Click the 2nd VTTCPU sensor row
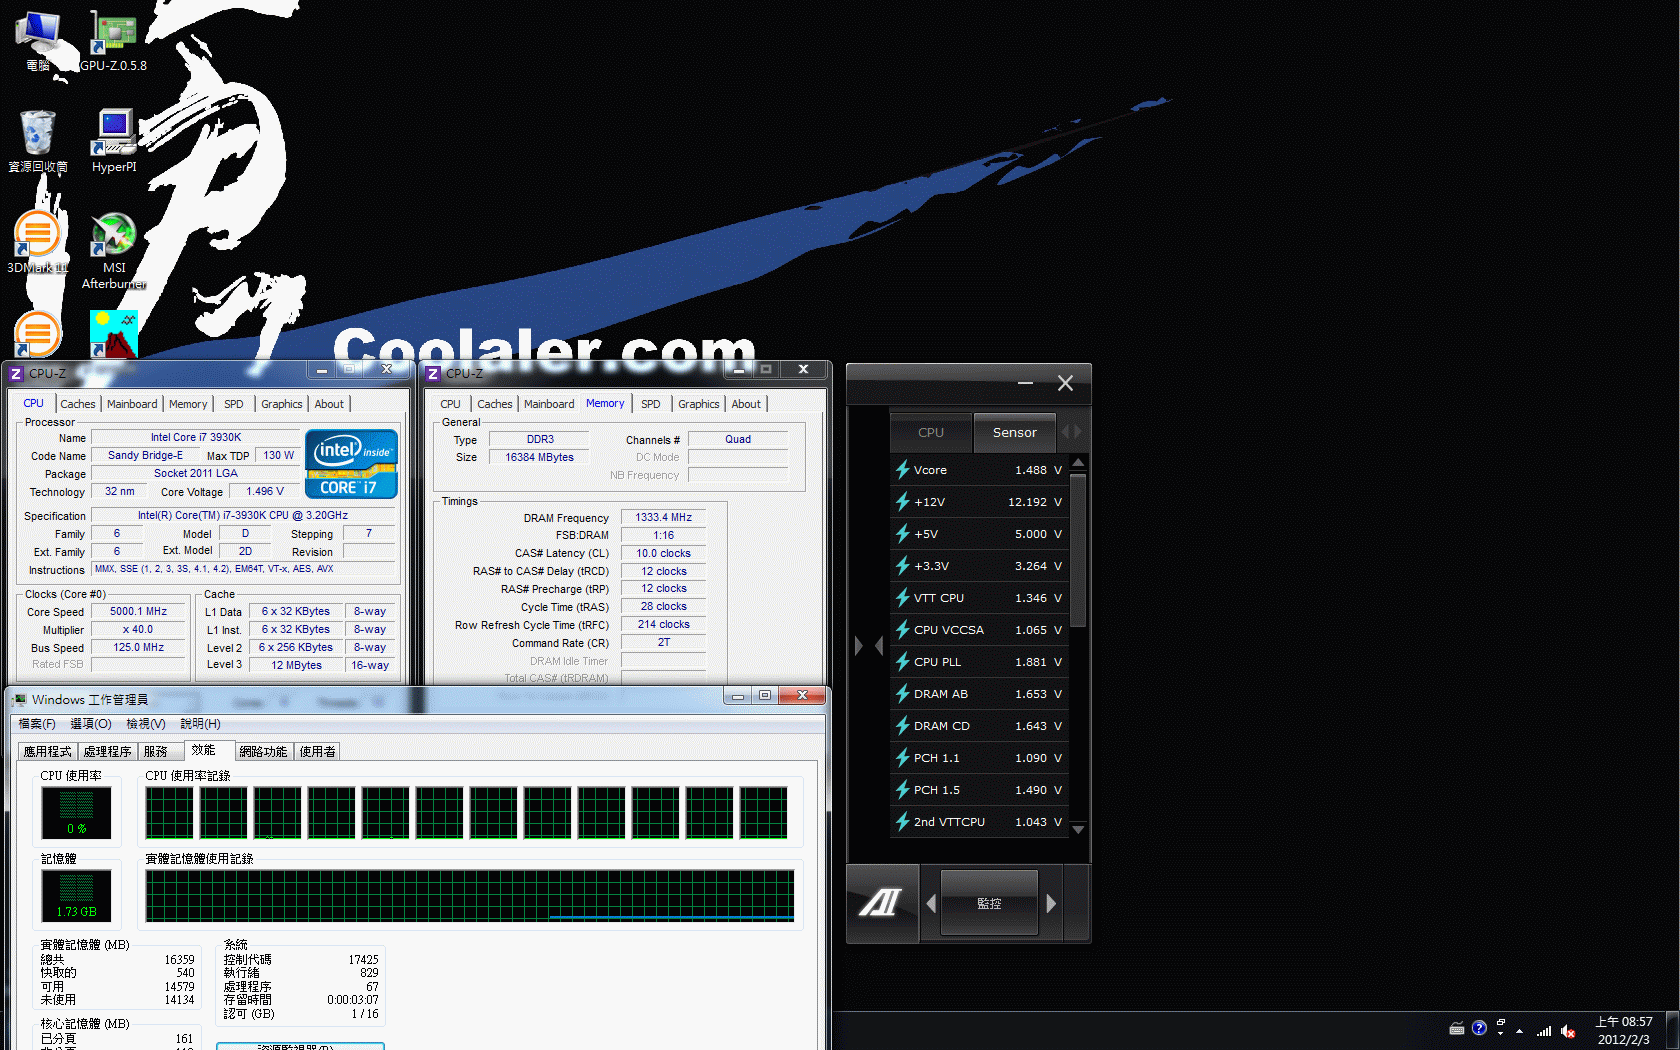The image size is (1680, 1050). (x=980, y=822)
